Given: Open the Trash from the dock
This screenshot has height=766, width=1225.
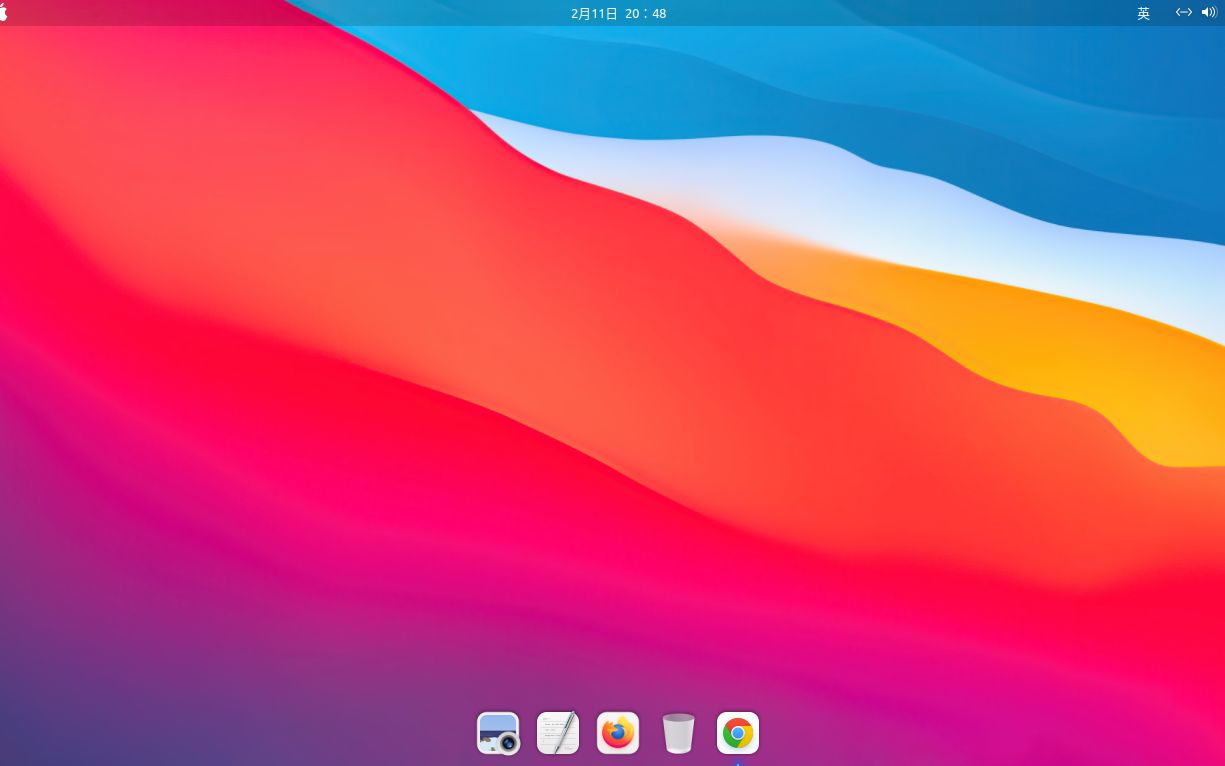Looking at the screenshot, I should [678, 732].
